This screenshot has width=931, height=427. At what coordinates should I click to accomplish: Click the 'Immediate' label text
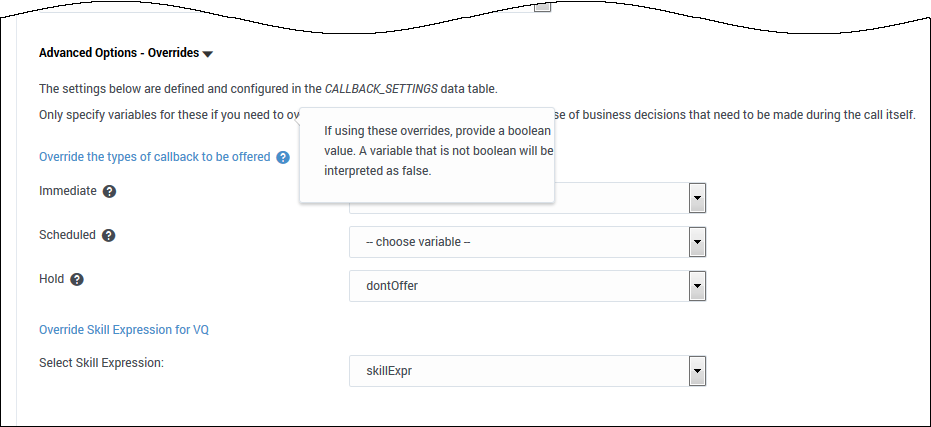click(68, 190)
